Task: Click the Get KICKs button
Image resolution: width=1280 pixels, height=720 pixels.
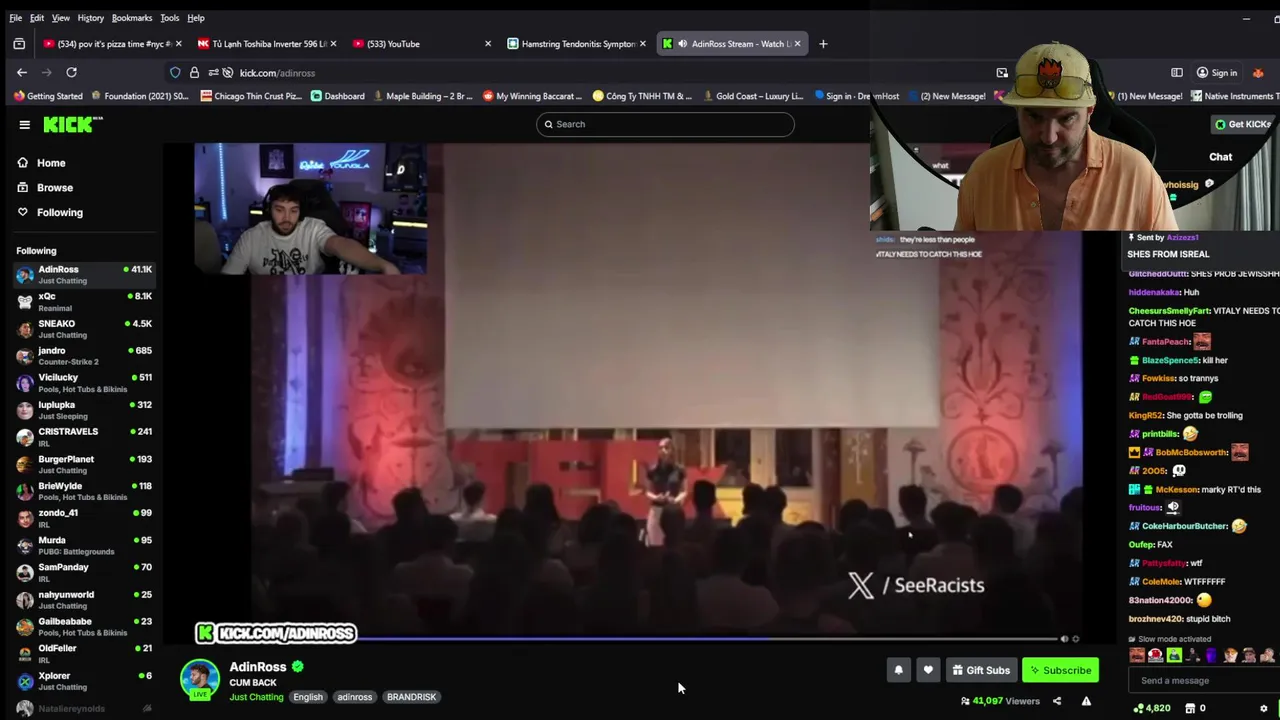Action: click(x=1243, y=124)
